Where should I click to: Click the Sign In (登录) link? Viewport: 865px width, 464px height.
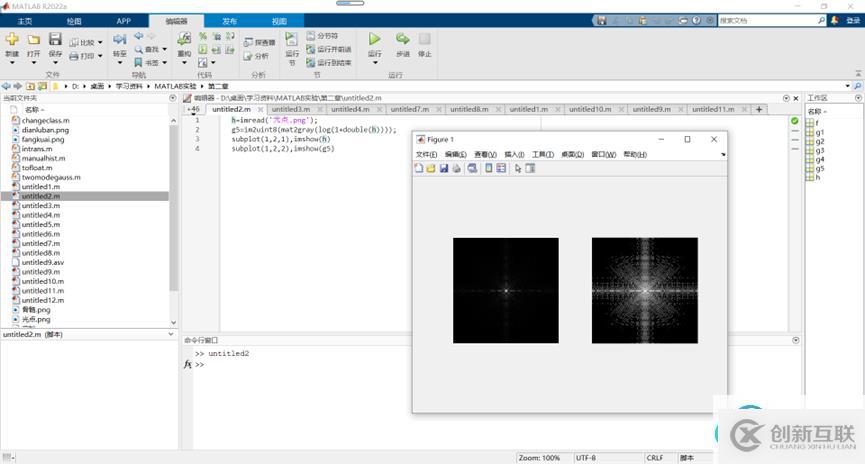[852, 20]
